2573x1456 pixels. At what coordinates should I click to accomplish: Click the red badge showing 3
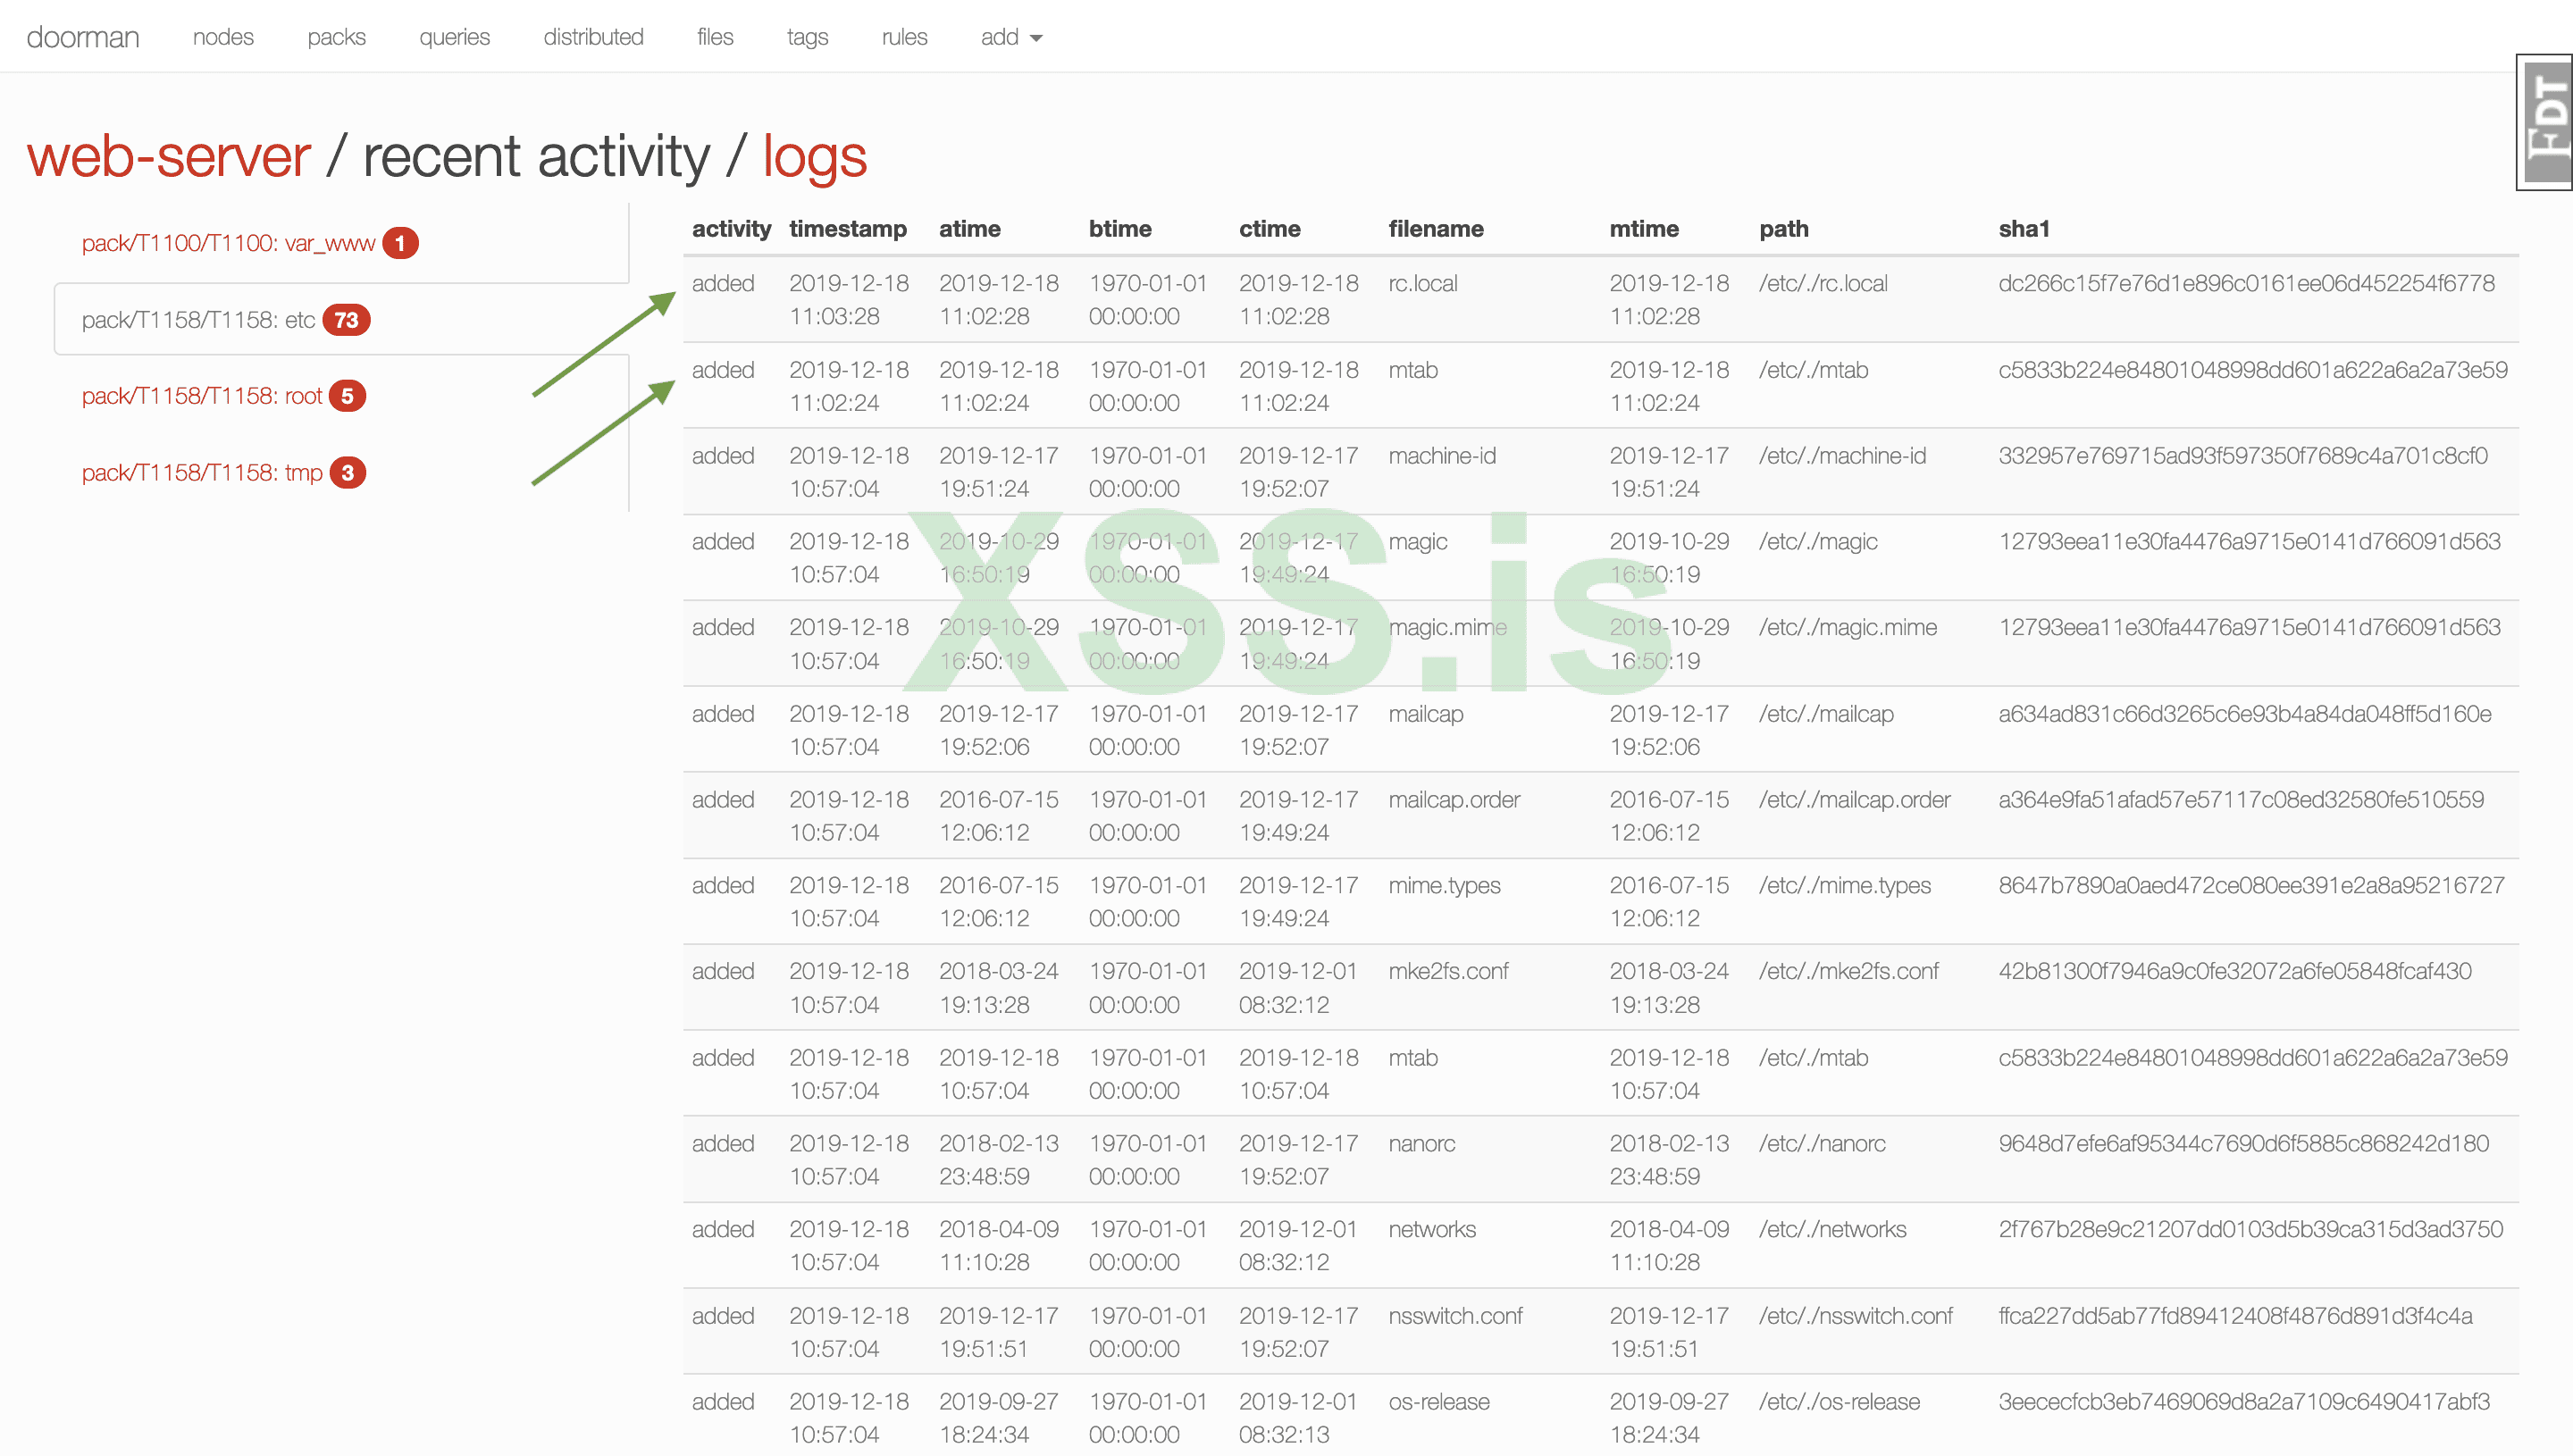pyautogui.click(x=347, y=473)
